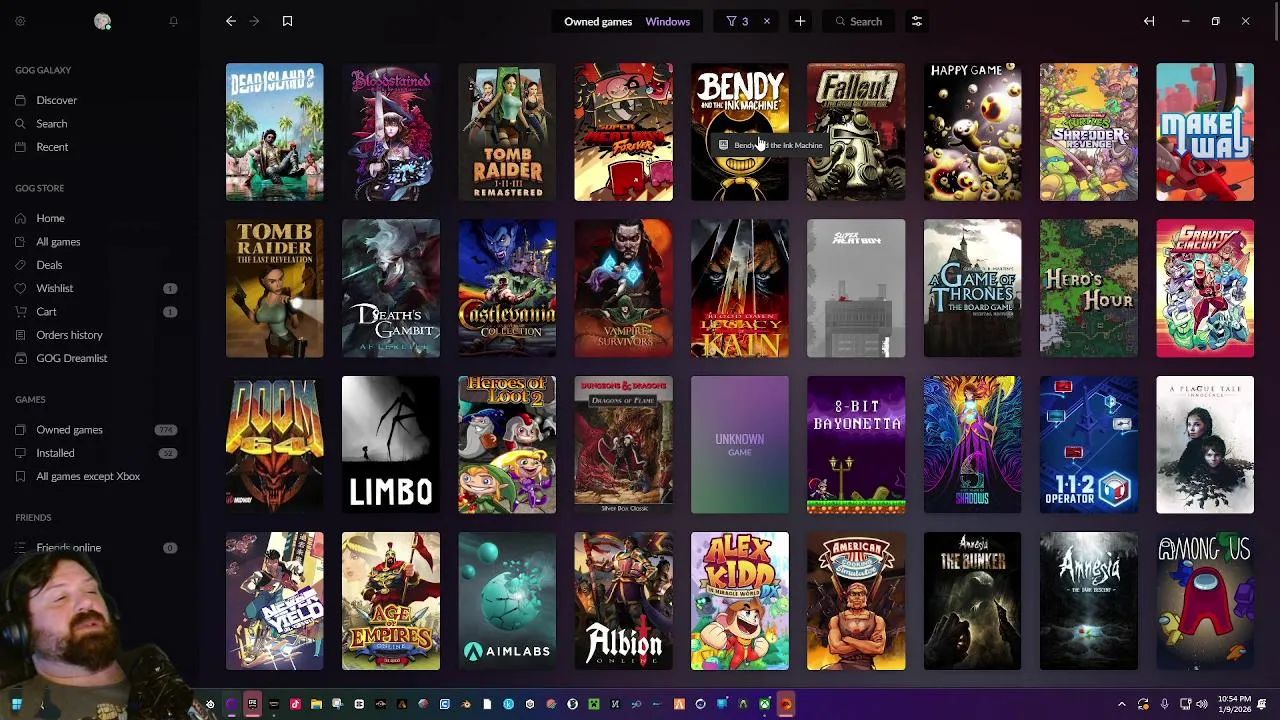The height and width of the screenshot is (720, 1280).
Task: Open Gravity Circuit cover
Action: pos(1205,288)
